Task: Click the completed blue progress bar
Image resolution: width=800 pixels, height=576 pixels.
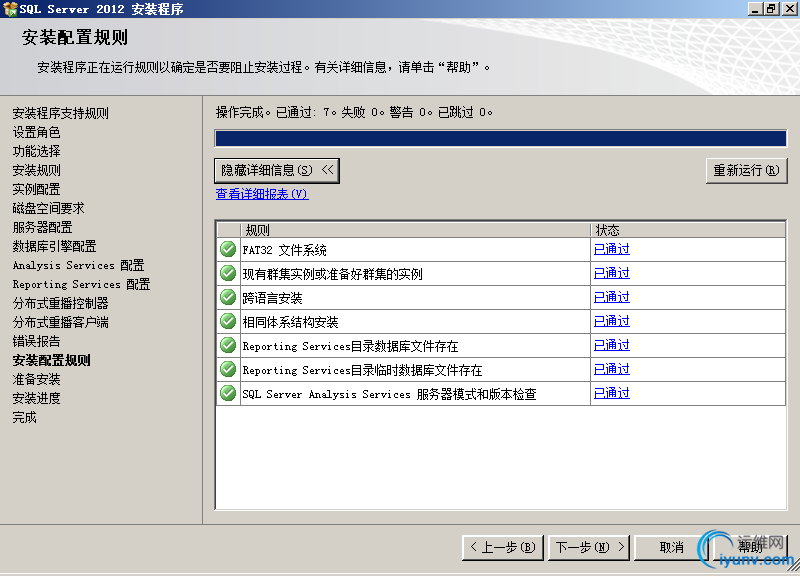Action: tap(501, 138)
